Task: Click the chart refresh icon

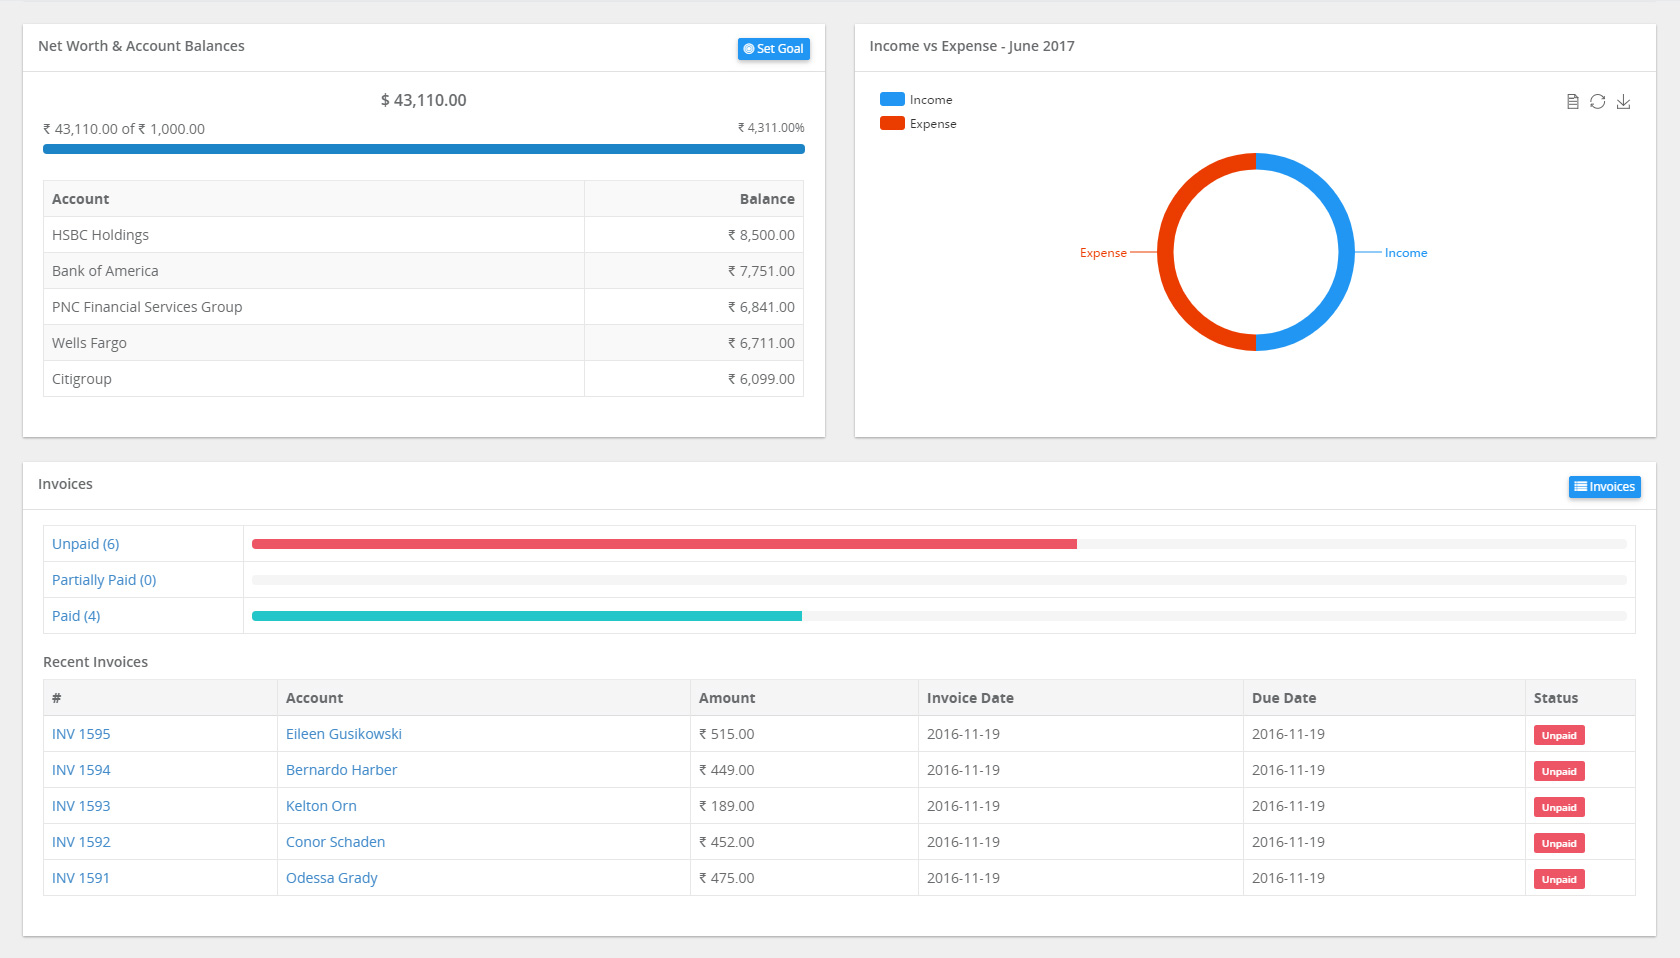Action: 1598,102
